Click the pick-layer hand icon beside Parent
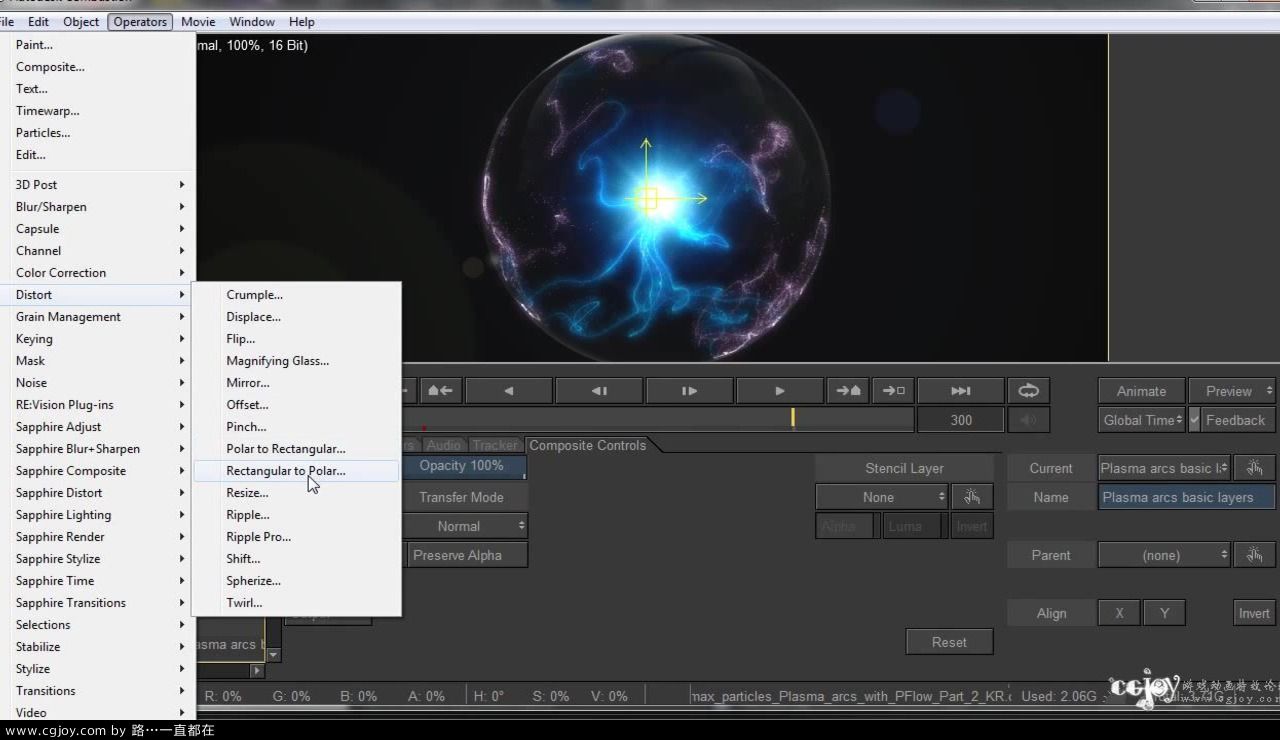Image resolution: width=1280 pixels, height=740 pixels. pos(1254,555)
